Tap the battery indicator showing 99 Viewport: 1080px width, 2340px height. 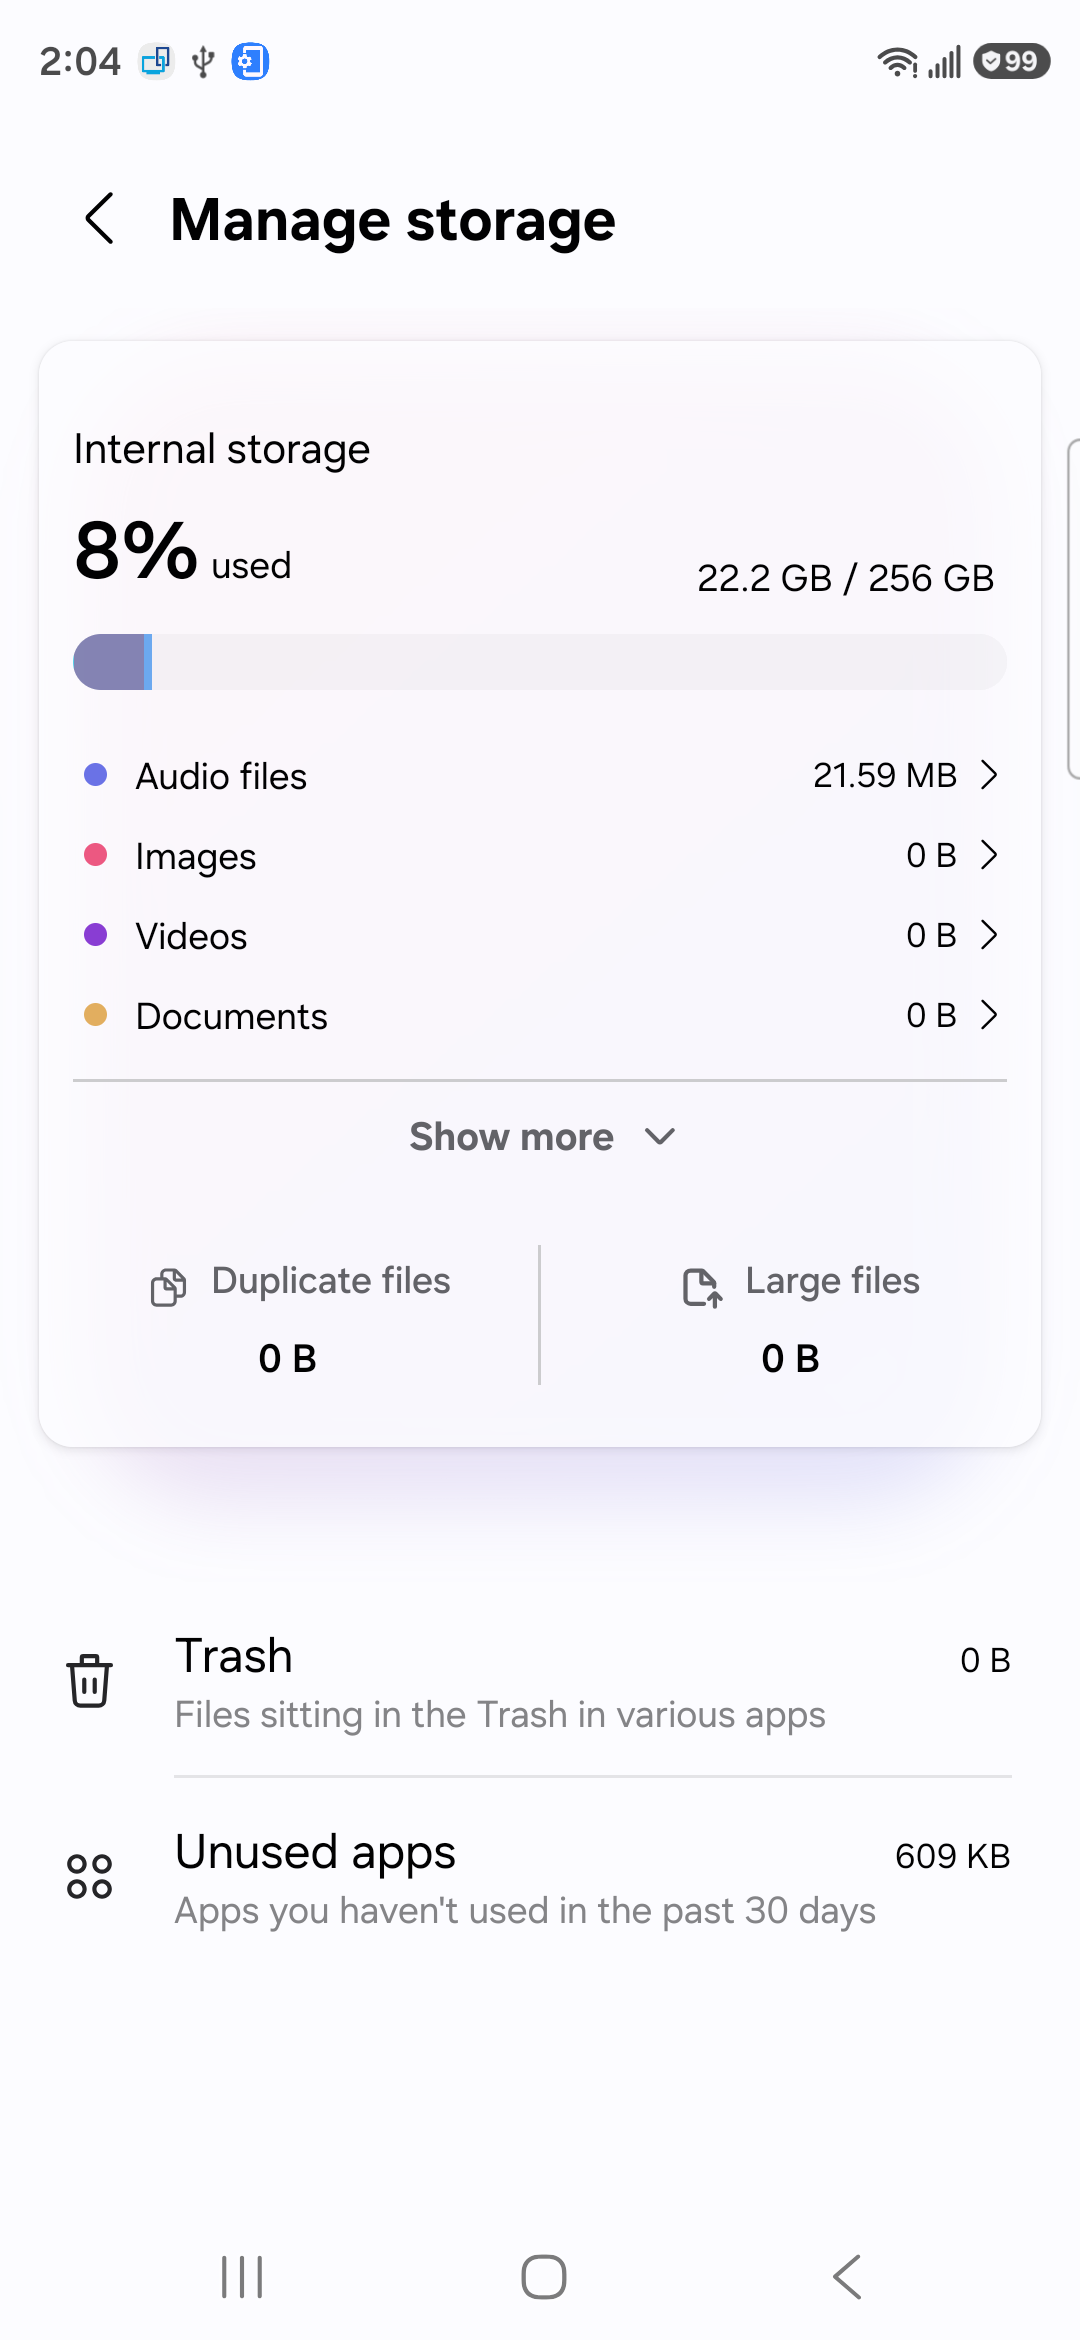click(1012, 61)
